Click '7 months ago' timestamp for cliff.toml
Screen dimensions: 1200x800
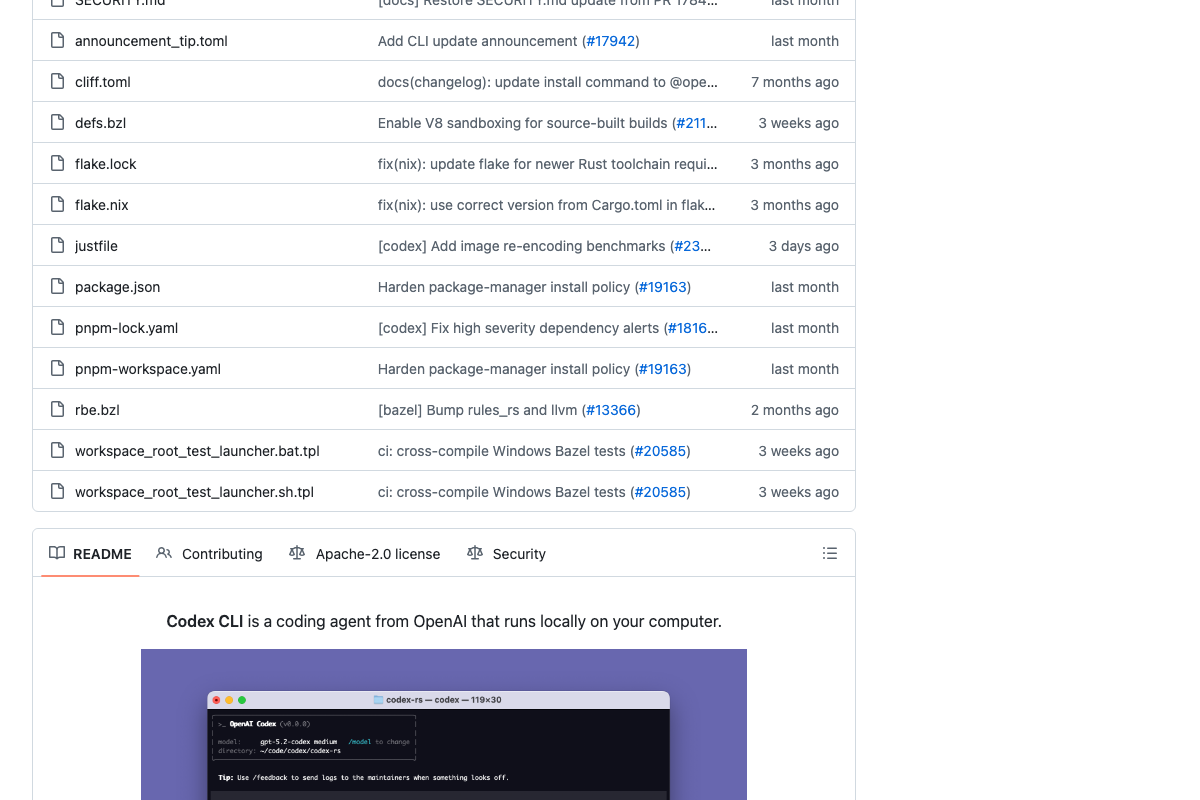[x=795, y=82]
